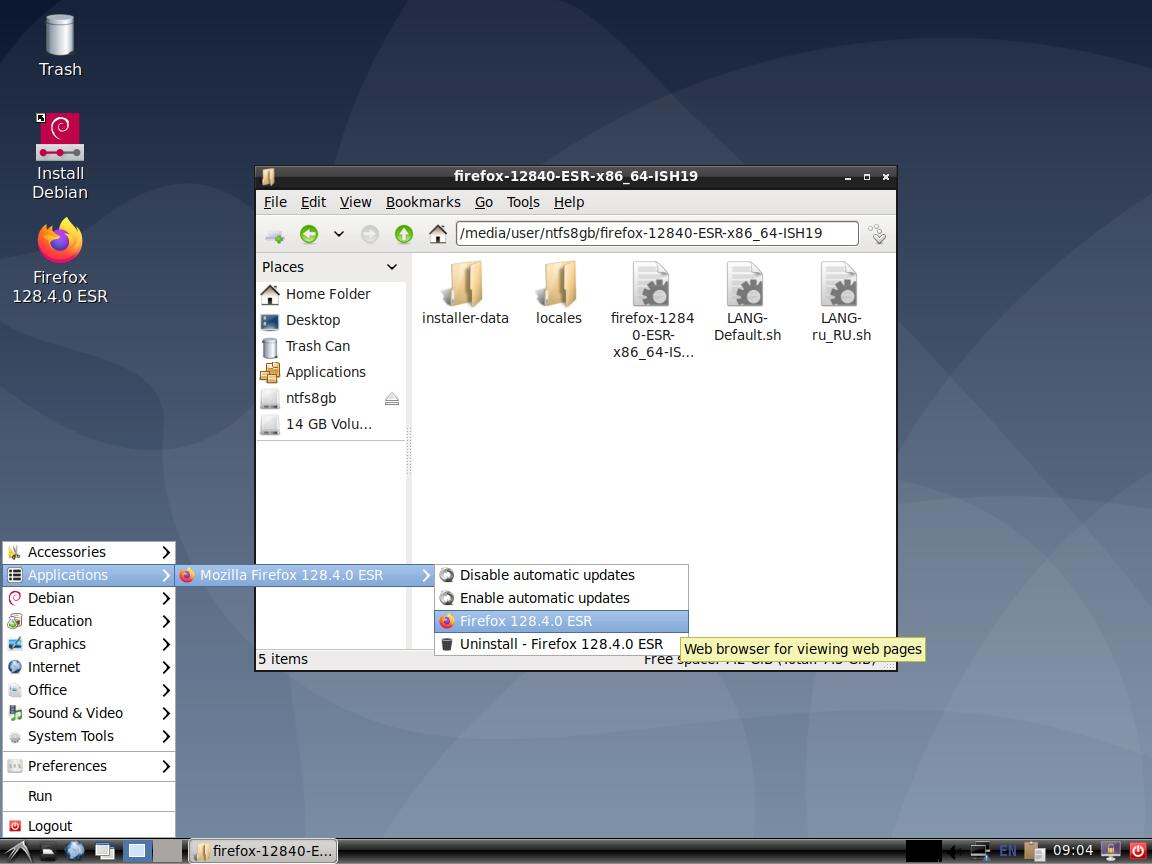The image size is (1152, 864).
Task: Select ntfs8gb volume in Places
Action: tap(319, 398)
